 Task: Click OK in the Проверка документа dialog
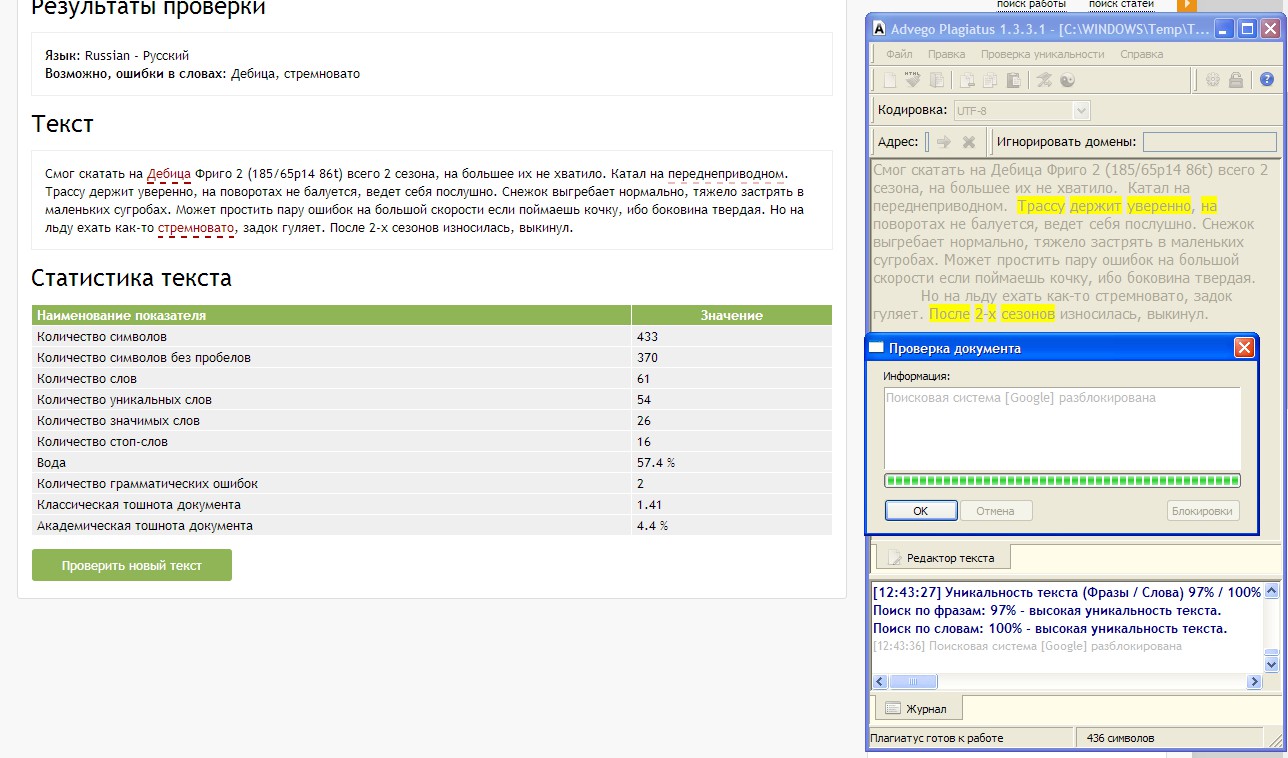click(921, 511)
